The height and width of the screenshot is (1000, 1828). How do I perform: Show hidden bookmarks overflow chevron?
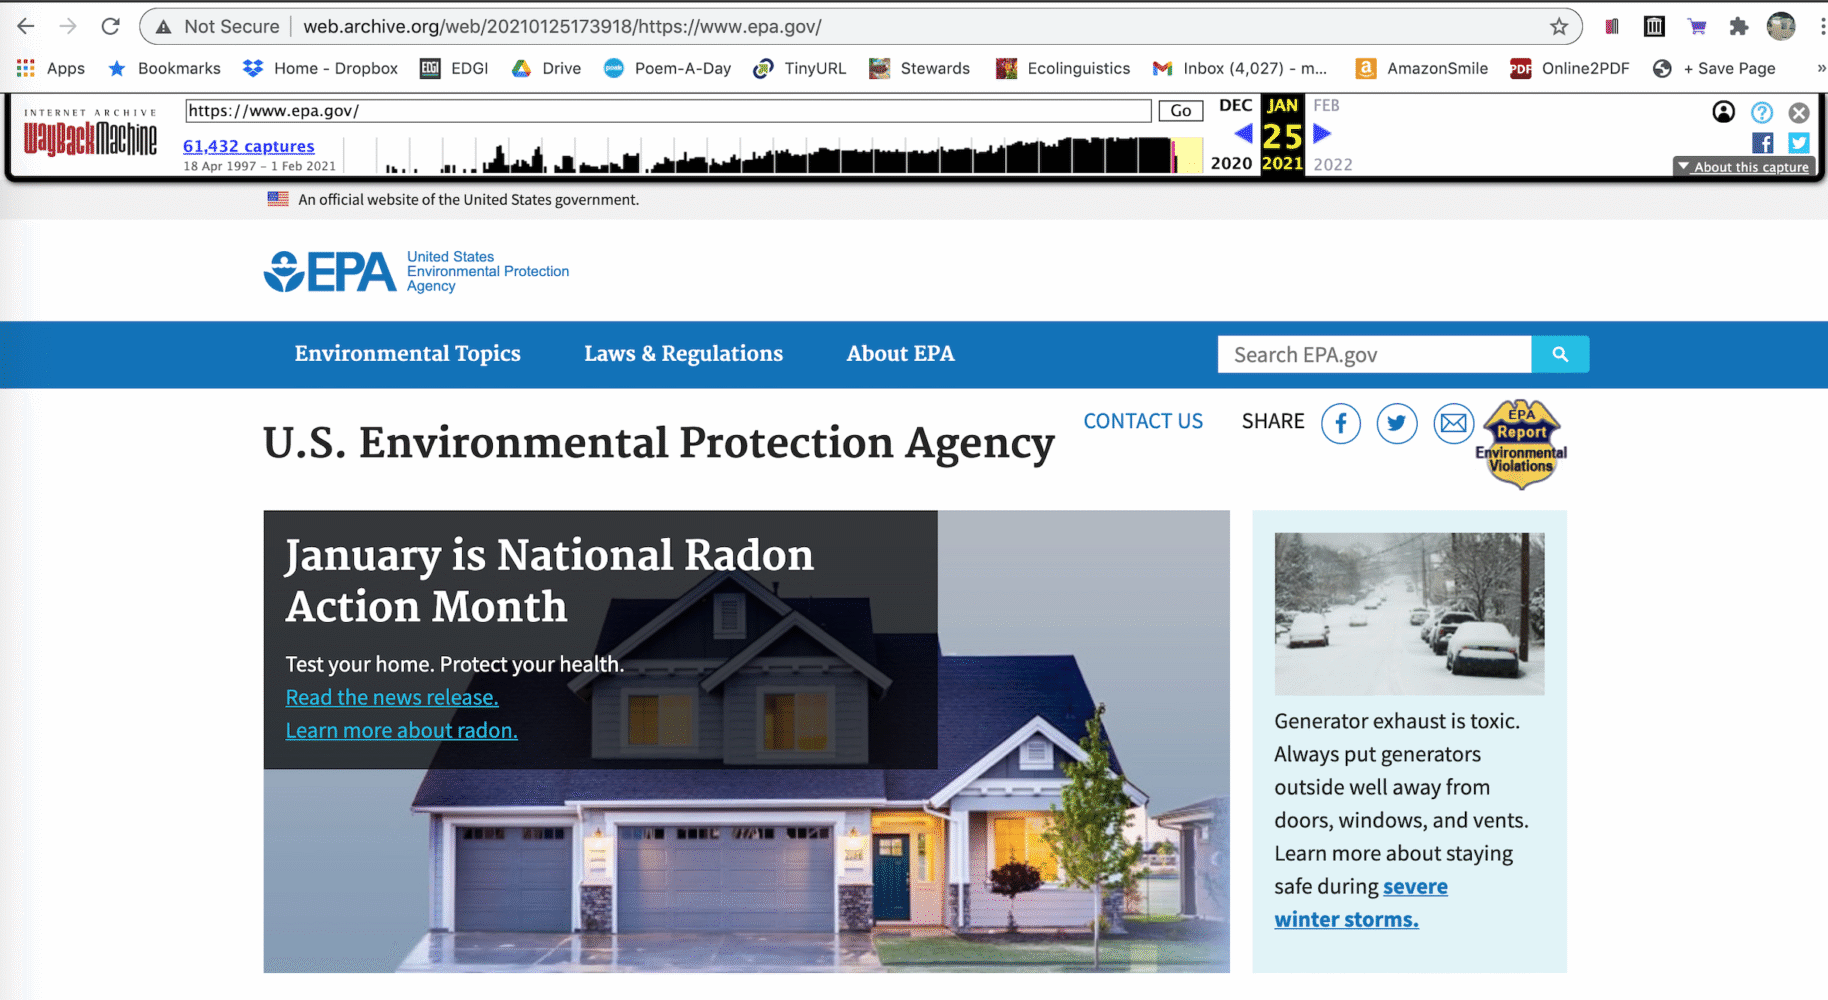[x=1820, y=68]
